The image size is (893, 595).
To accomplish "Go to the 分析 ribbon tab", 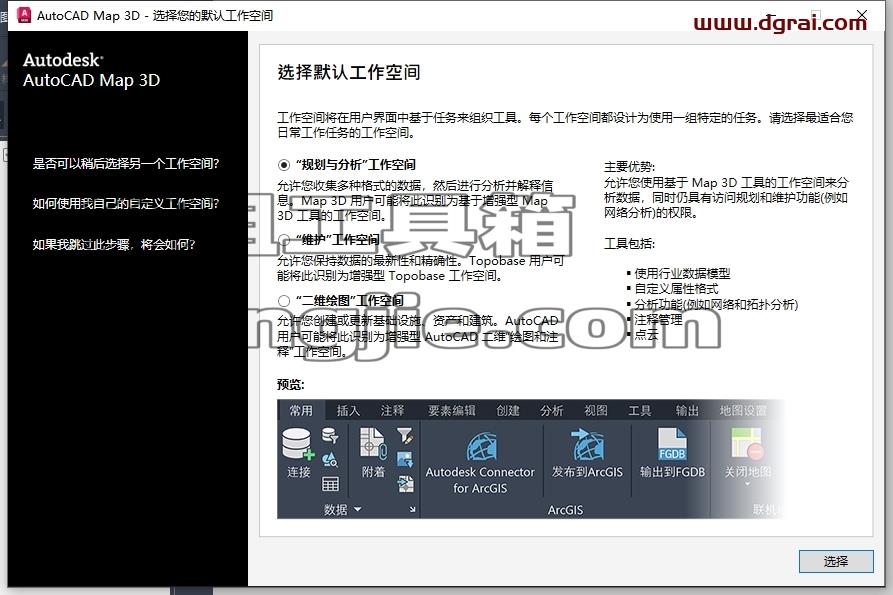I will point(551,411).
